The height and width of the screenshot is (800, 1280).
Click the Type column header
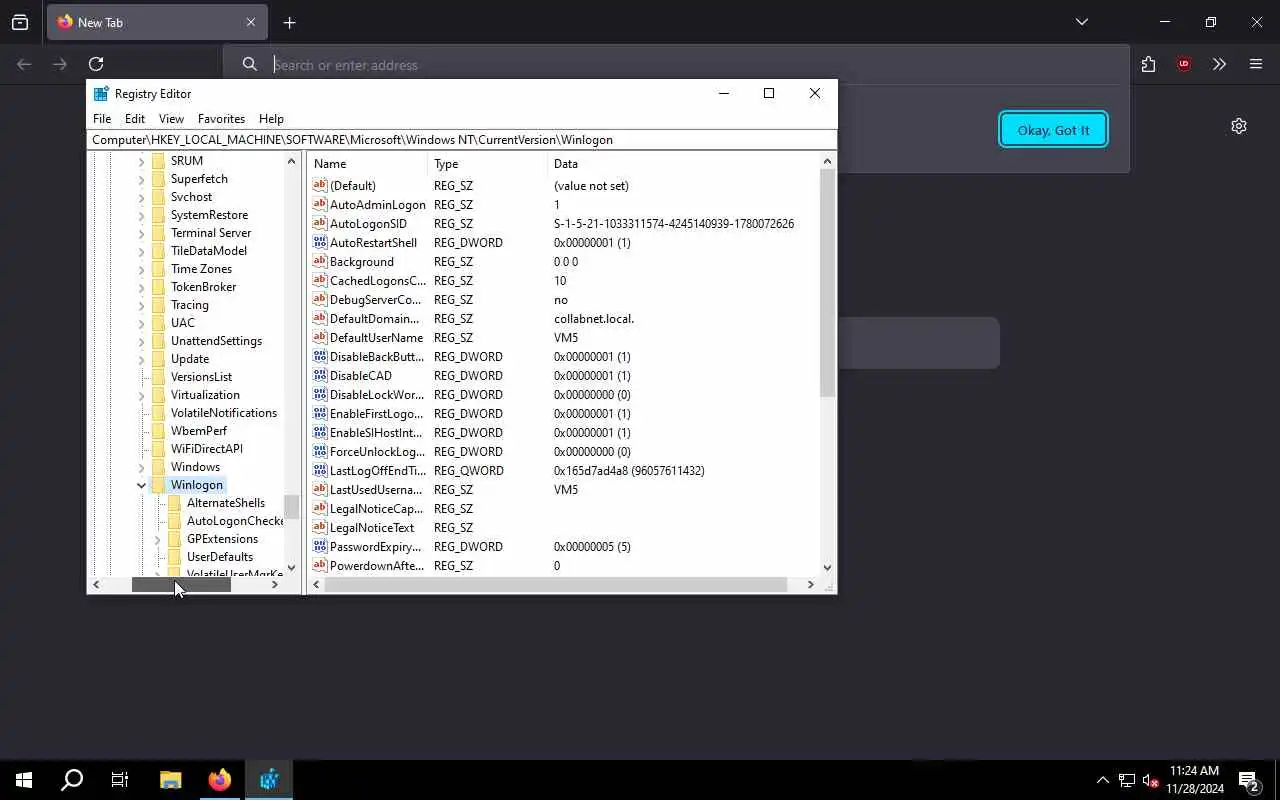tap(487, 164)
